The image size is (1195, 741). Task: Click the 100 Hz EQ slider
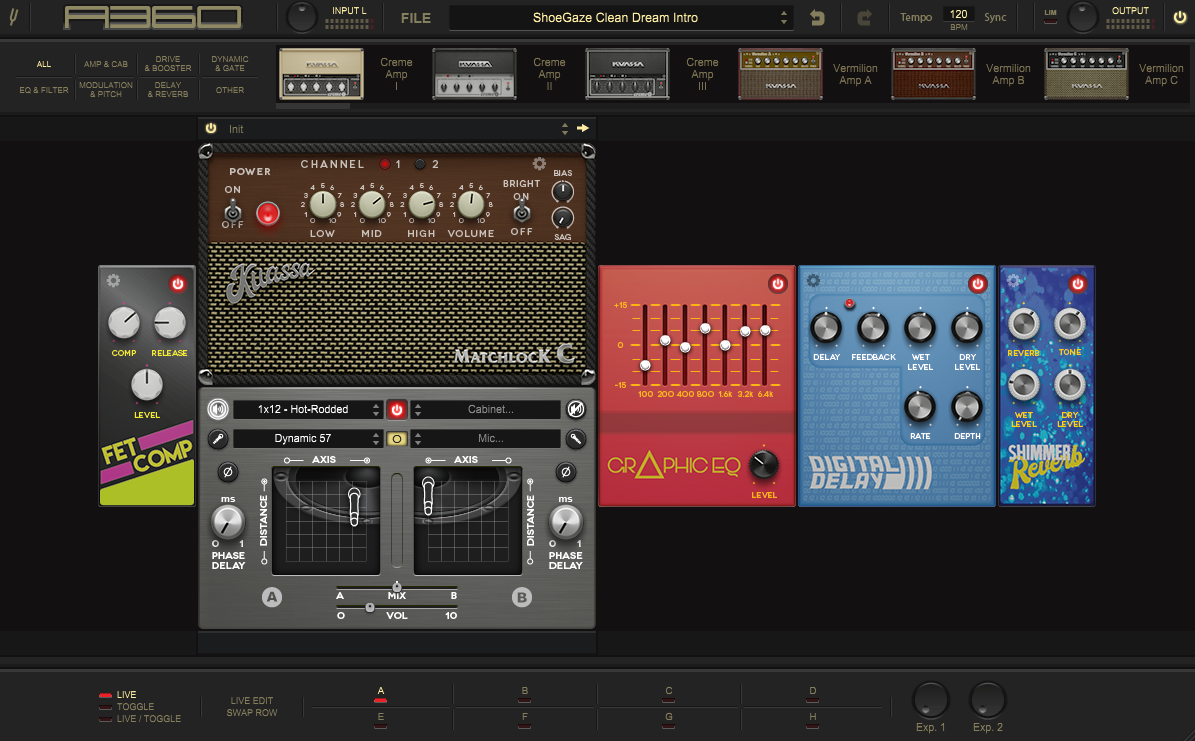tap(646, 345)
